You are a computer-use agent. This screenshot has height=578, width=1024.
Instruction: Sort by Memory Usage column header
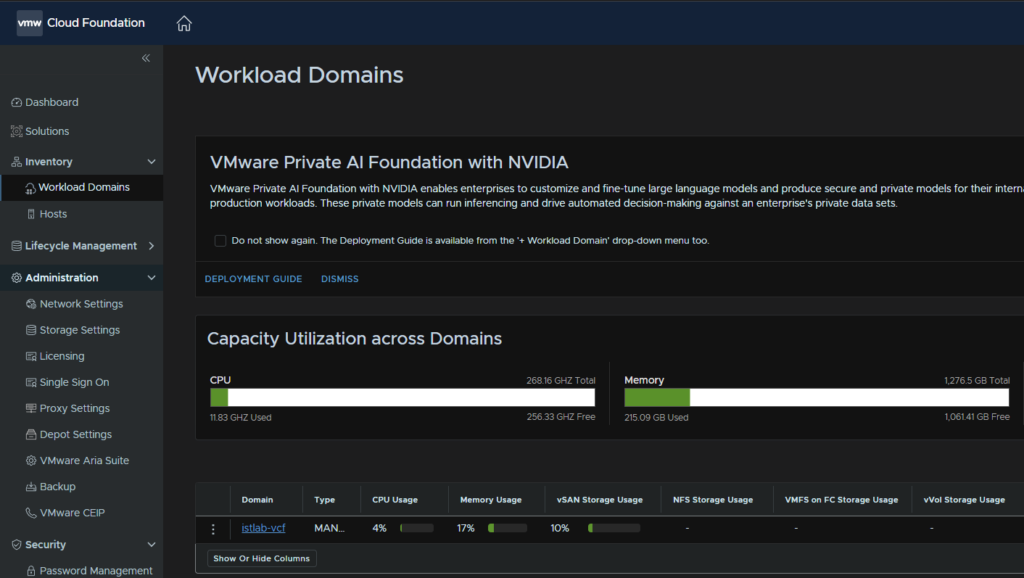490,500
